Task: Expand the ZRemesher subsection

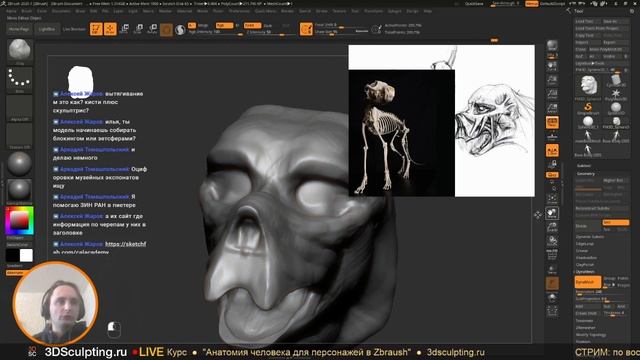Action: (585, 328)
